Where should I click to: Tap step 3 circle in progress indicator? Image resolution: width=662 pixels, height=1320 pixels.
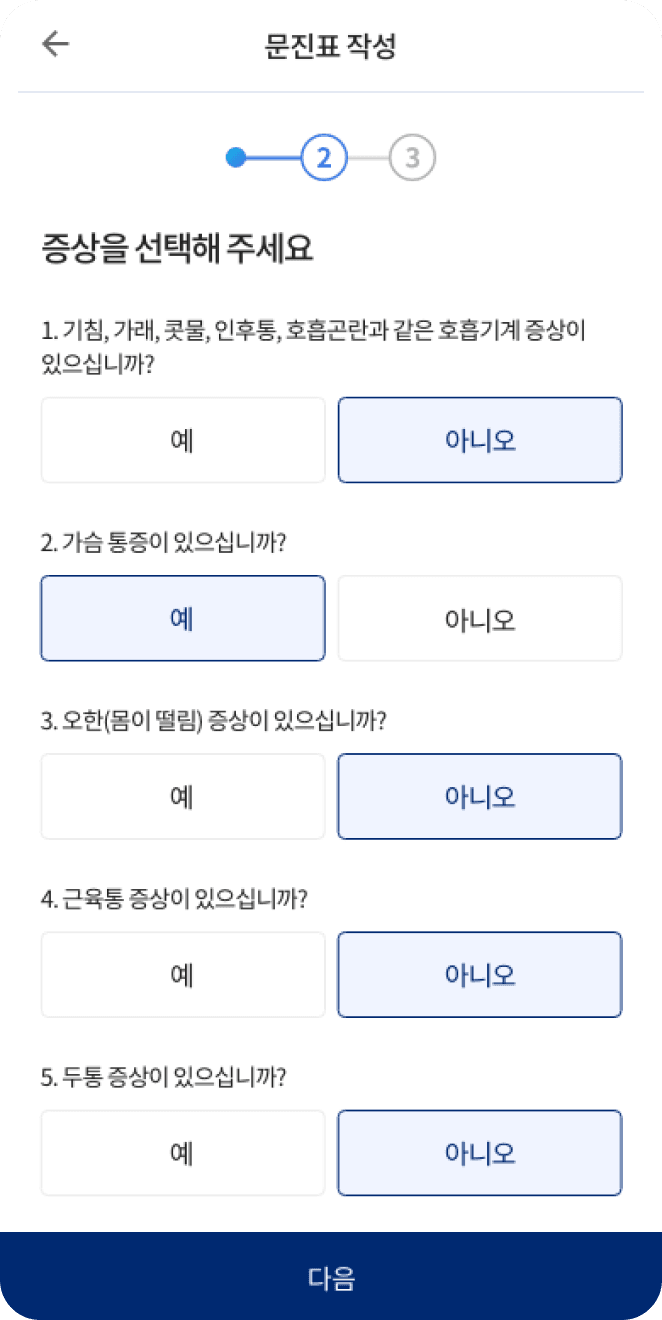(410, 157)
